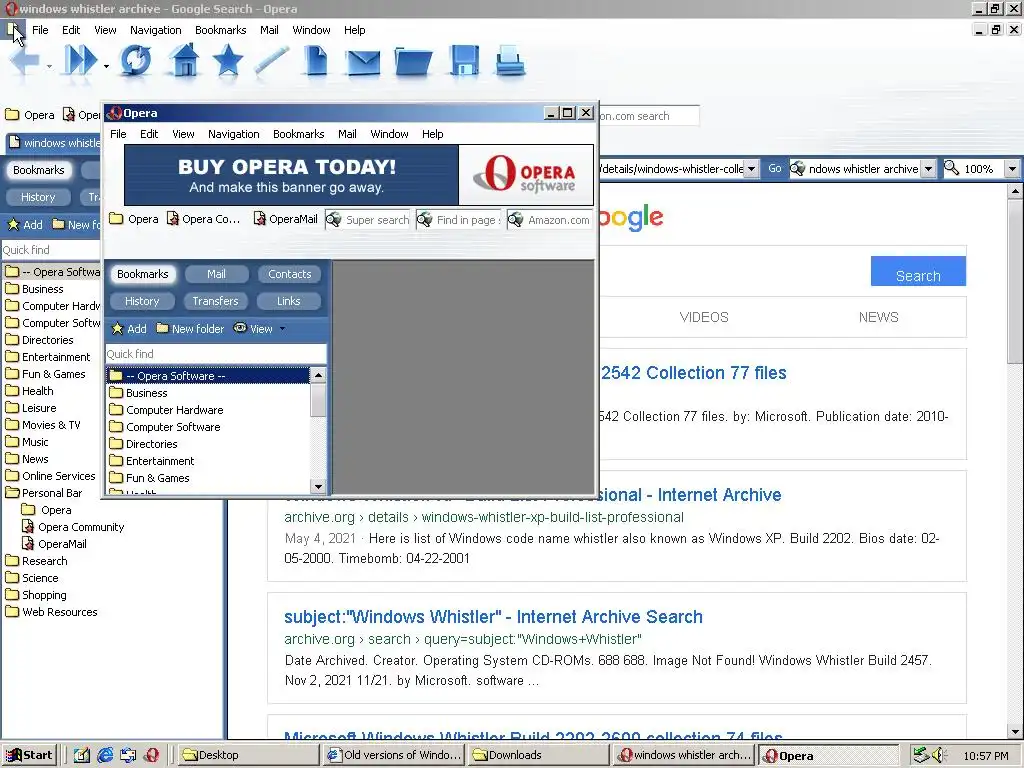This screenshot has height=768, width=1024.
Task: Click the Opera folder on front window personal bar
Action: pyautogui.click(x=134, y=219)
